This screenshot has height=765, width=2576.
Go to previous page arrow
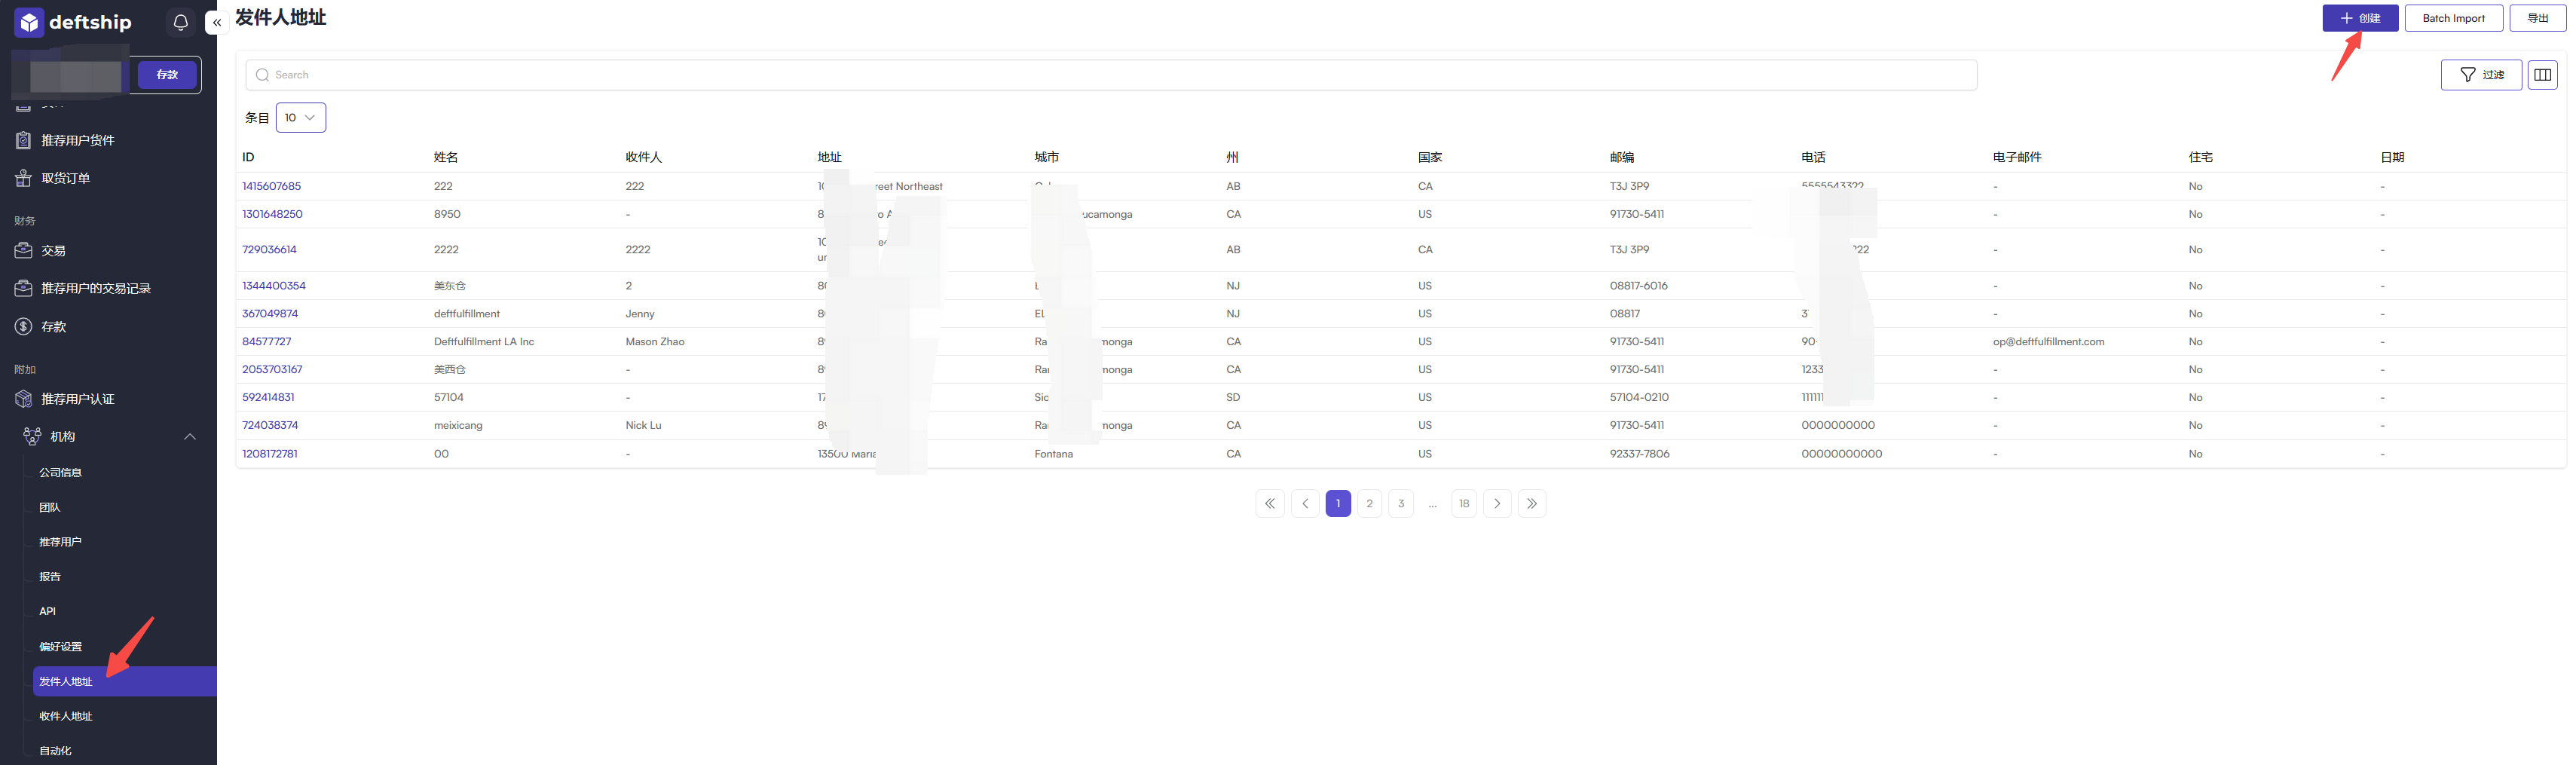pyautogui.click(x=1305, y=503)
